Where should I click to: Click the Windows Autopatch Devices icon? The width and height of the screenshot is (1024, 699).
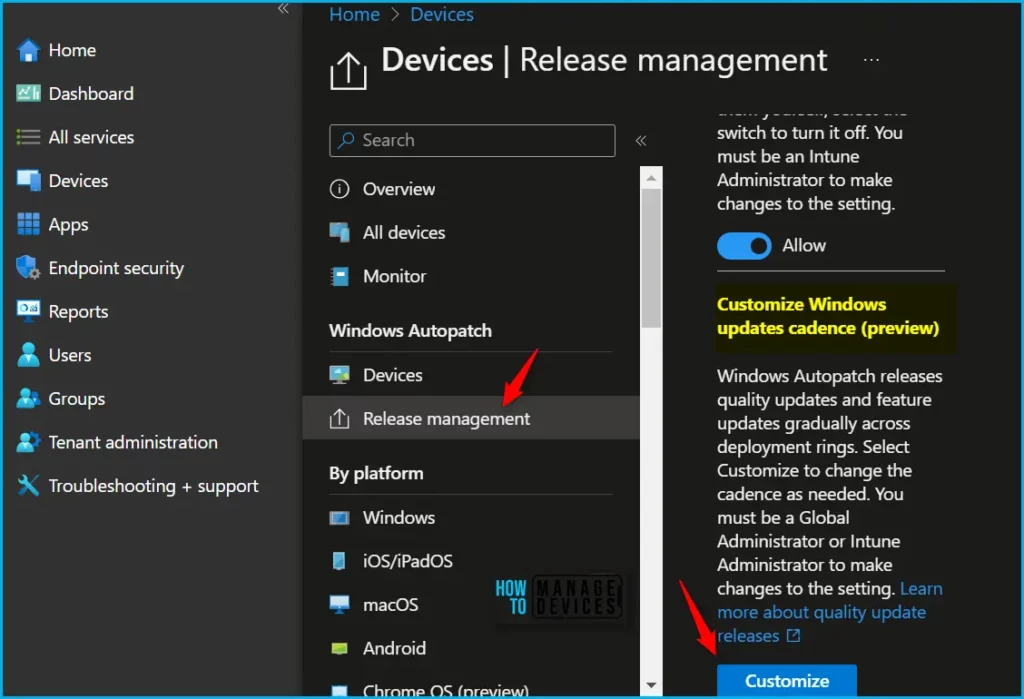point(339,375)
